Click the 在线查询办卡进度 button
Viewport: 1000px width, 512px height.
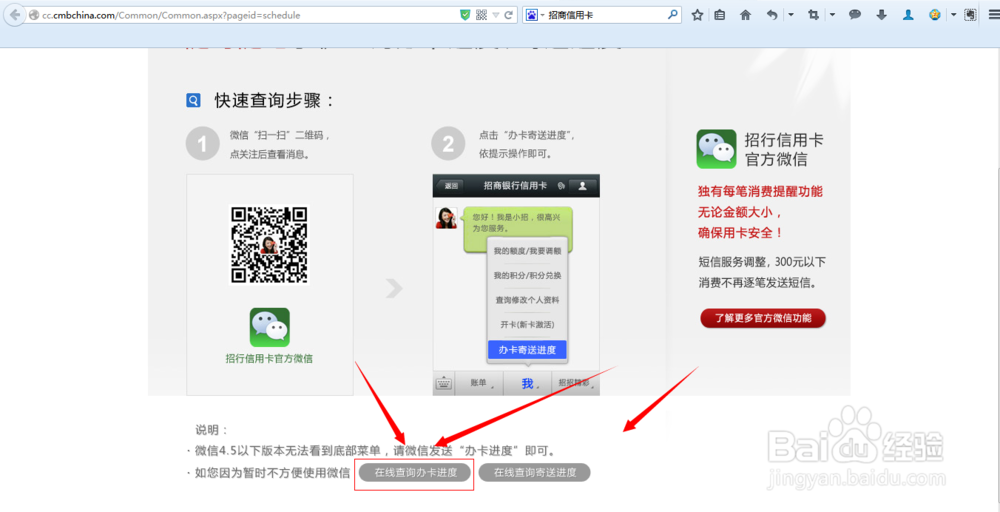[415, 472]
